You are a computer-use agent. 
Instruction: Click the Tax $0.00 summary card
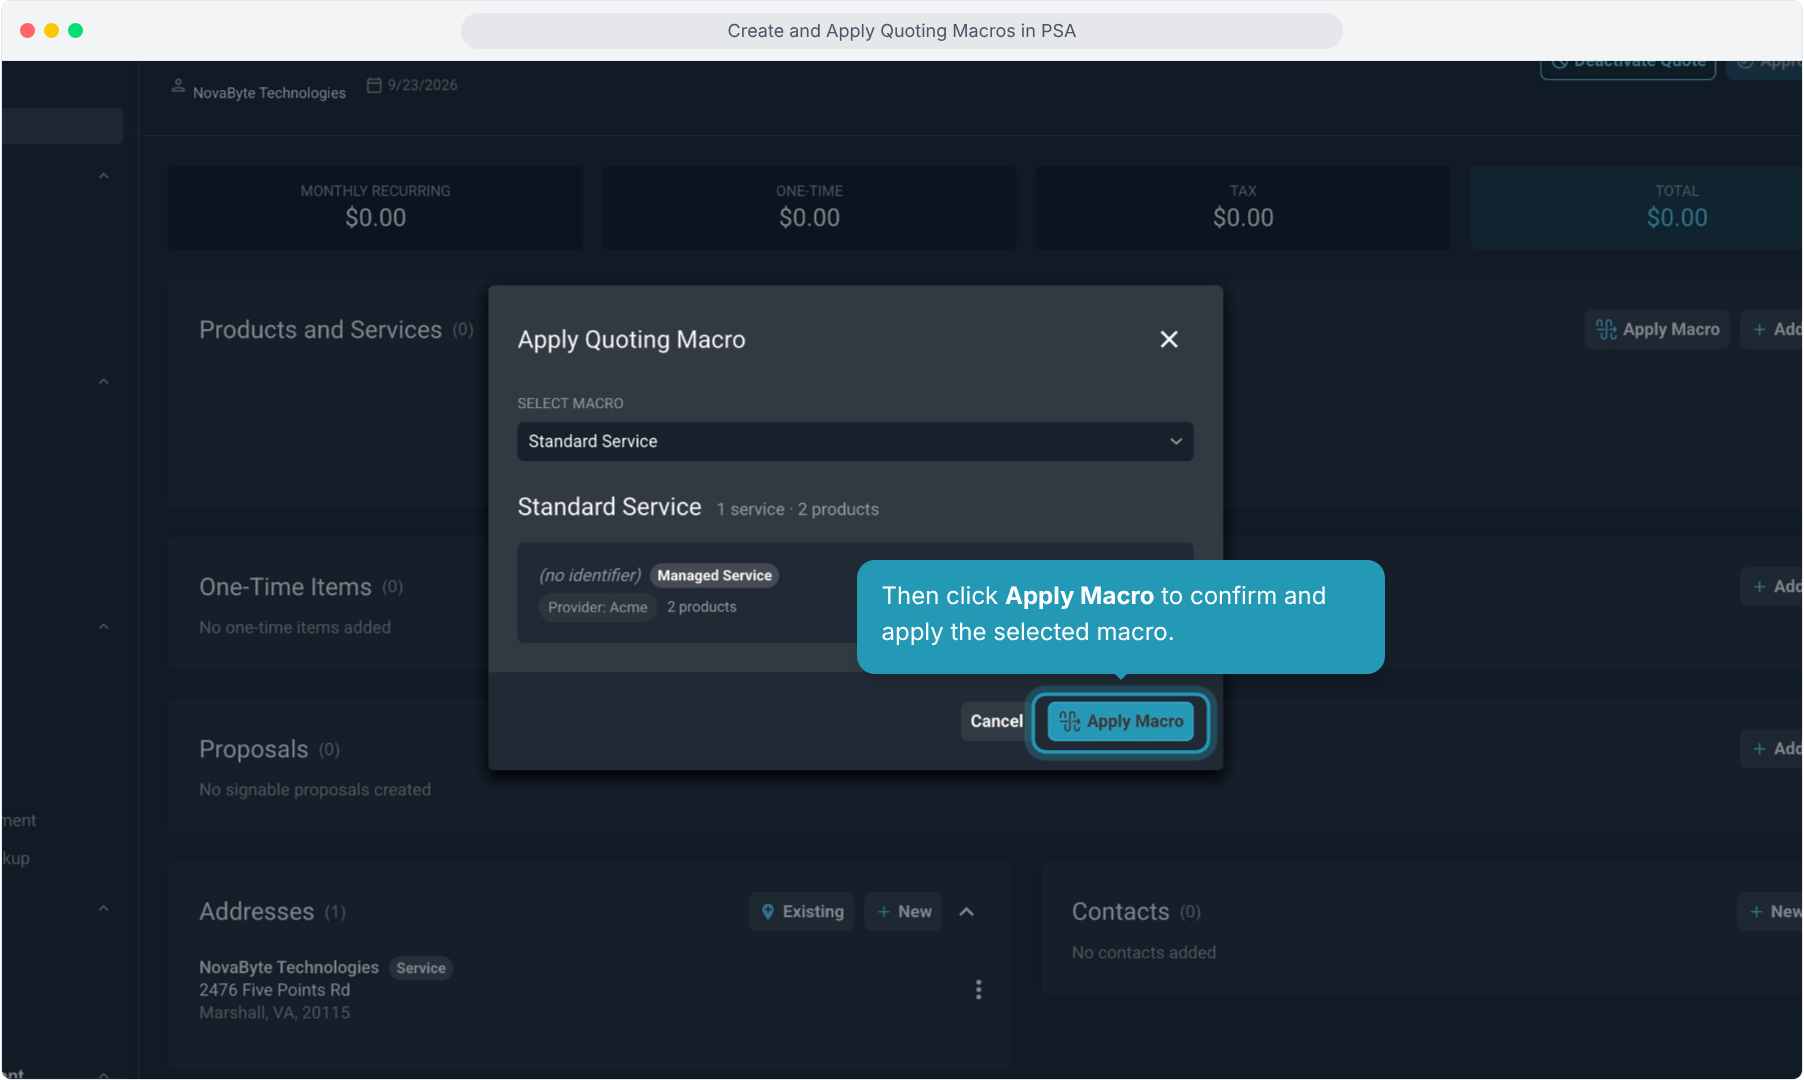[1244, 208]
